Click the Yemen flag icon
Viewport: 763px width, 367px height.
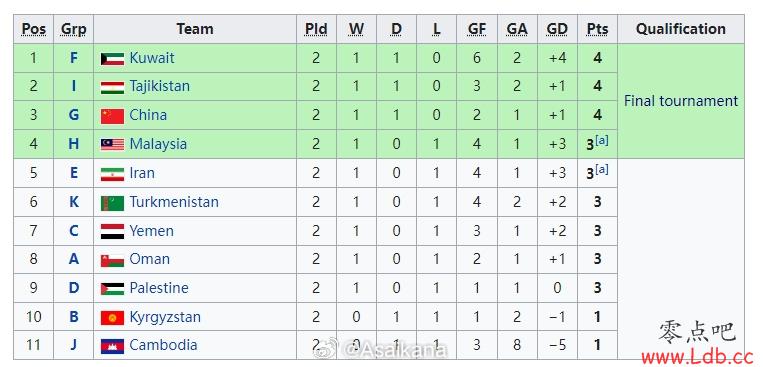click(x=112, y=232)
